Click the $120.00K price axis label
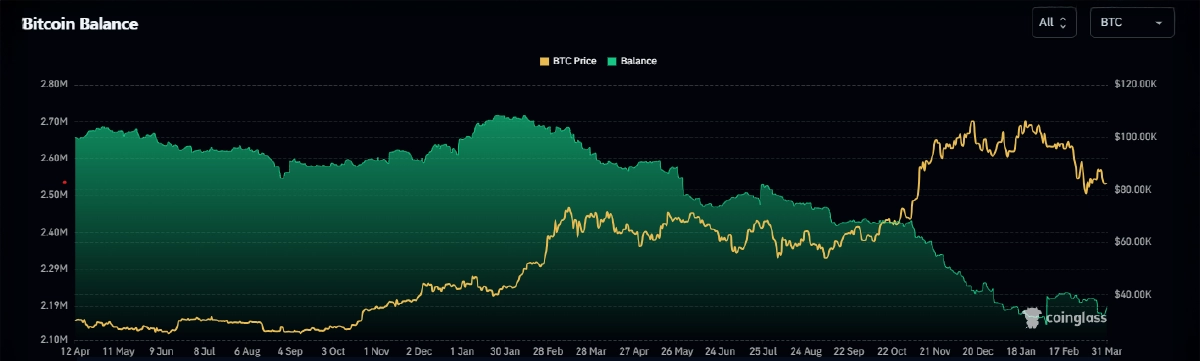Viewport: 1200px width, 361px height. [x=1136, y=84]
